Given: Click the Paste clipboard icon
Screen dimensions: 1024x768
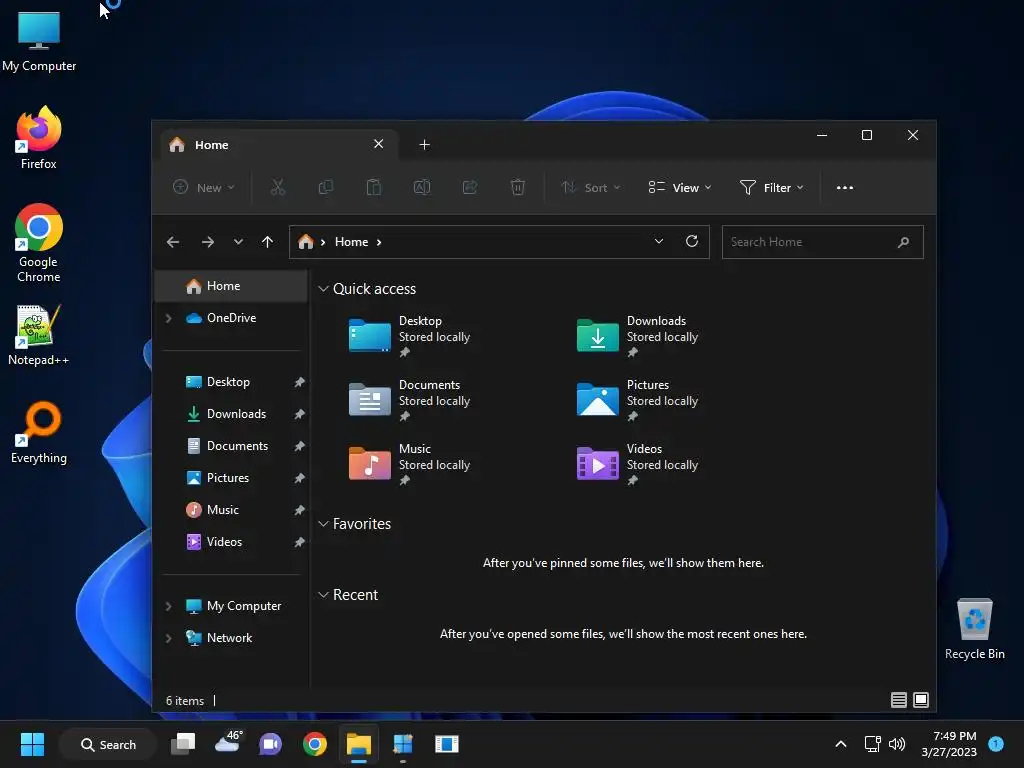Looking at the screenshot, I should point(374,187).
